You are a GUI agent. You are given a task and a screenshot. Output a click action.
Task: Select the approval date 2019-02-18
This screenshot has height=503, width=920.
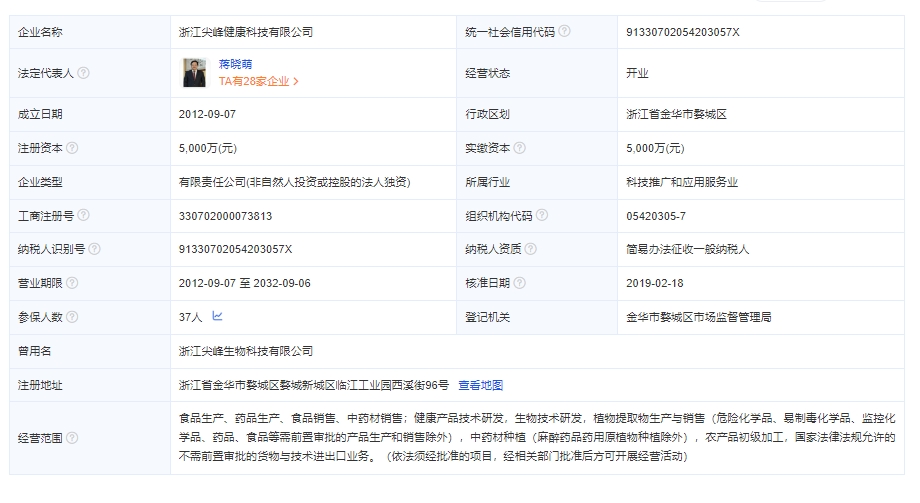pyautogui.click(x=654, y=283)
